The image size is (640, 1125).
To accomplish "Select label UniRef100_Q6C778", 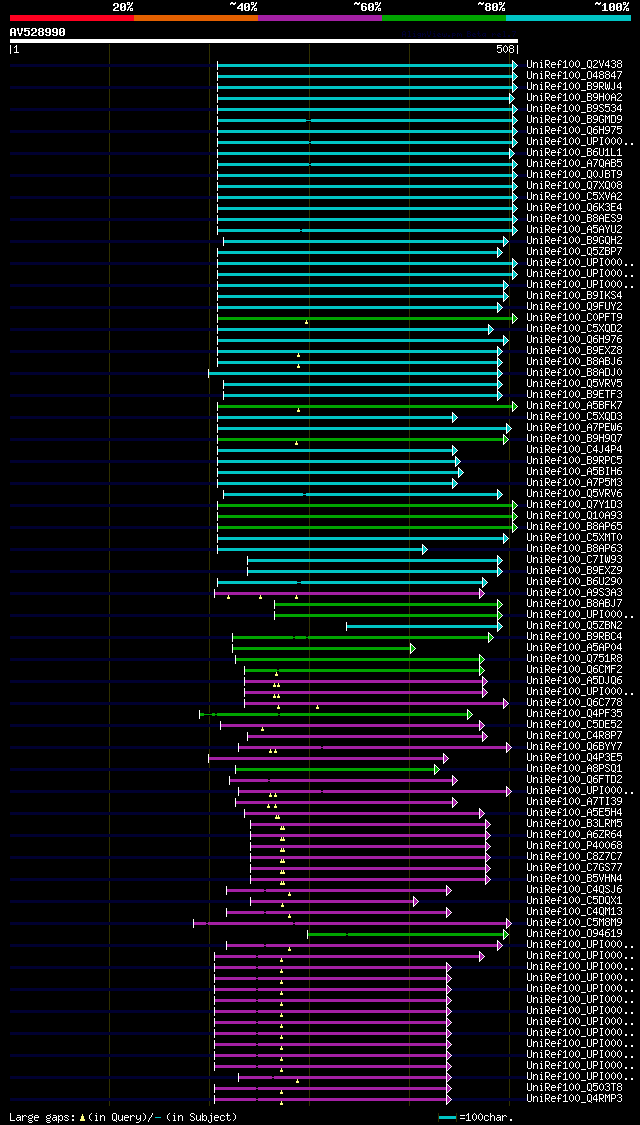I will 574,702.
